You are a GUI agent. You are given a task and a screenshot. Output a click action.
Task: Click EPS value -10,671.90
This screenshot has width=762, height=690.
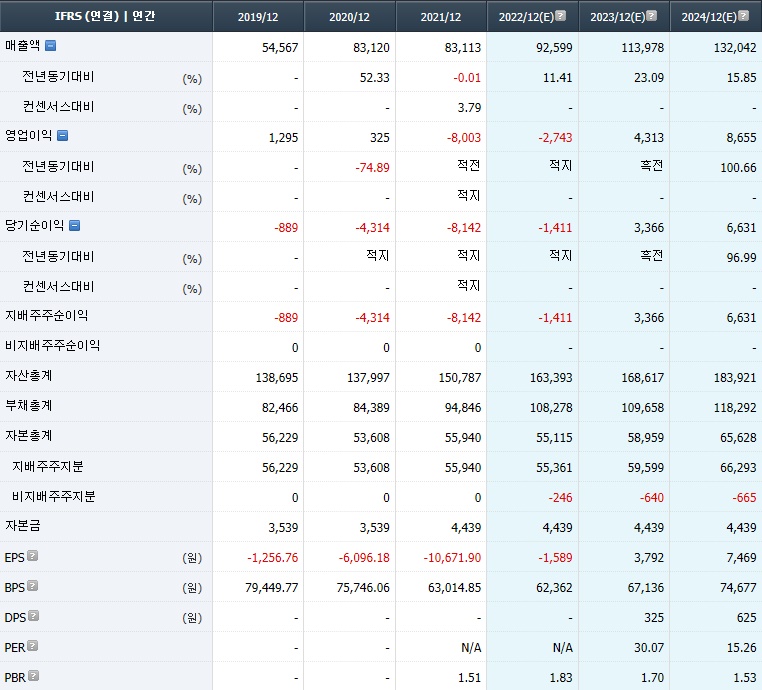[x=452, y=558]
